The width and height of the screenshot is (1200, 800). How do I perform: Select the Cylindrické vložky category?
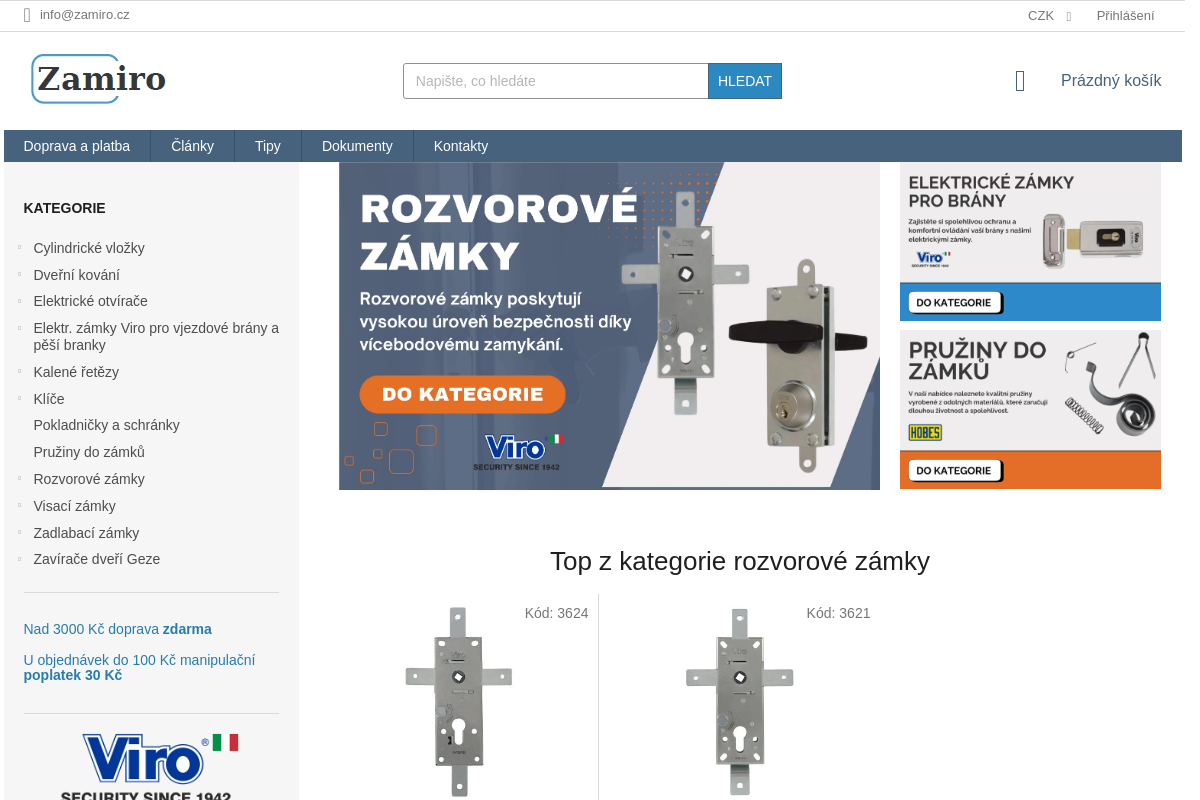(89, 248)
